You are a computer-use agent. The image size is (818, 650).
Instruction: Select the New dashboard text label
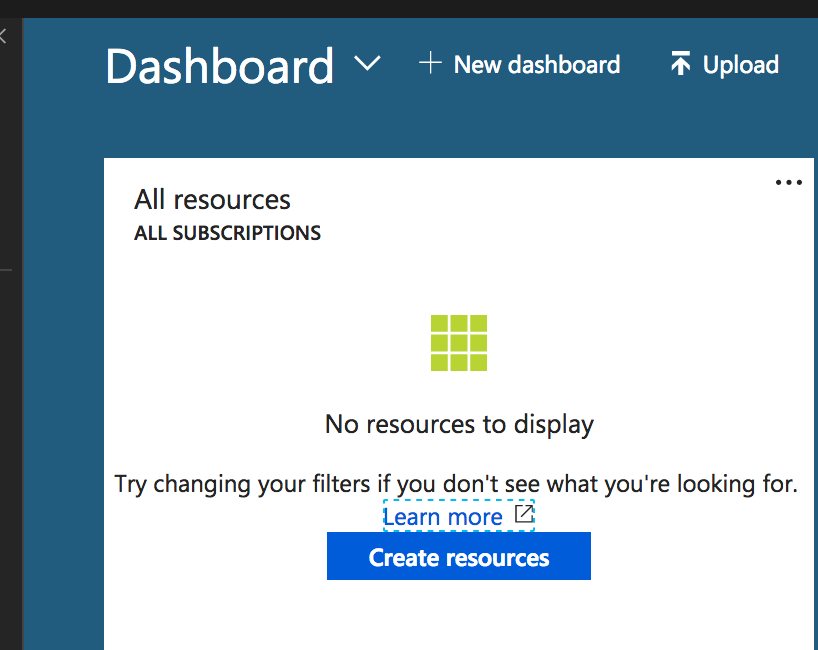click(x=536, y=65)
